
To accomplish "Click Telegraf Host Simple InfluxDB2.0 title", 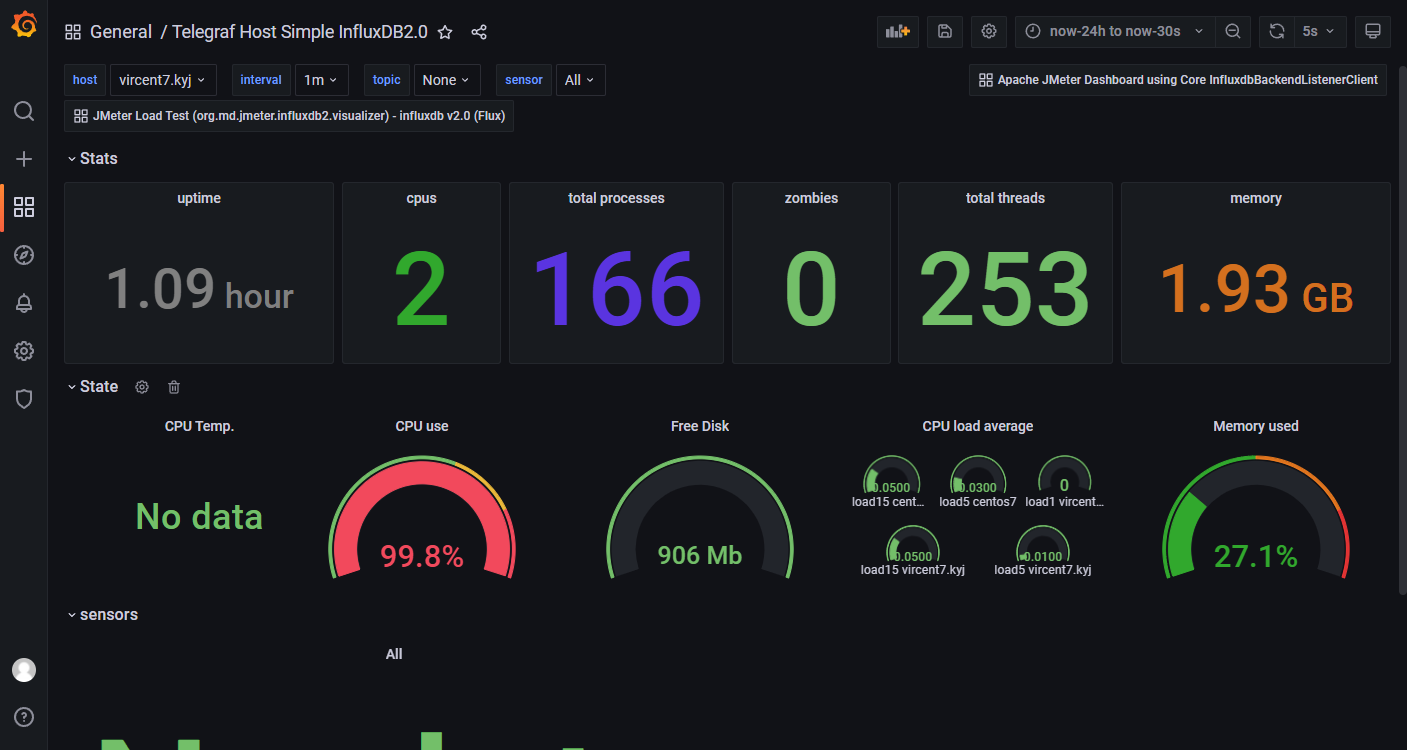I will pos(300,32).
